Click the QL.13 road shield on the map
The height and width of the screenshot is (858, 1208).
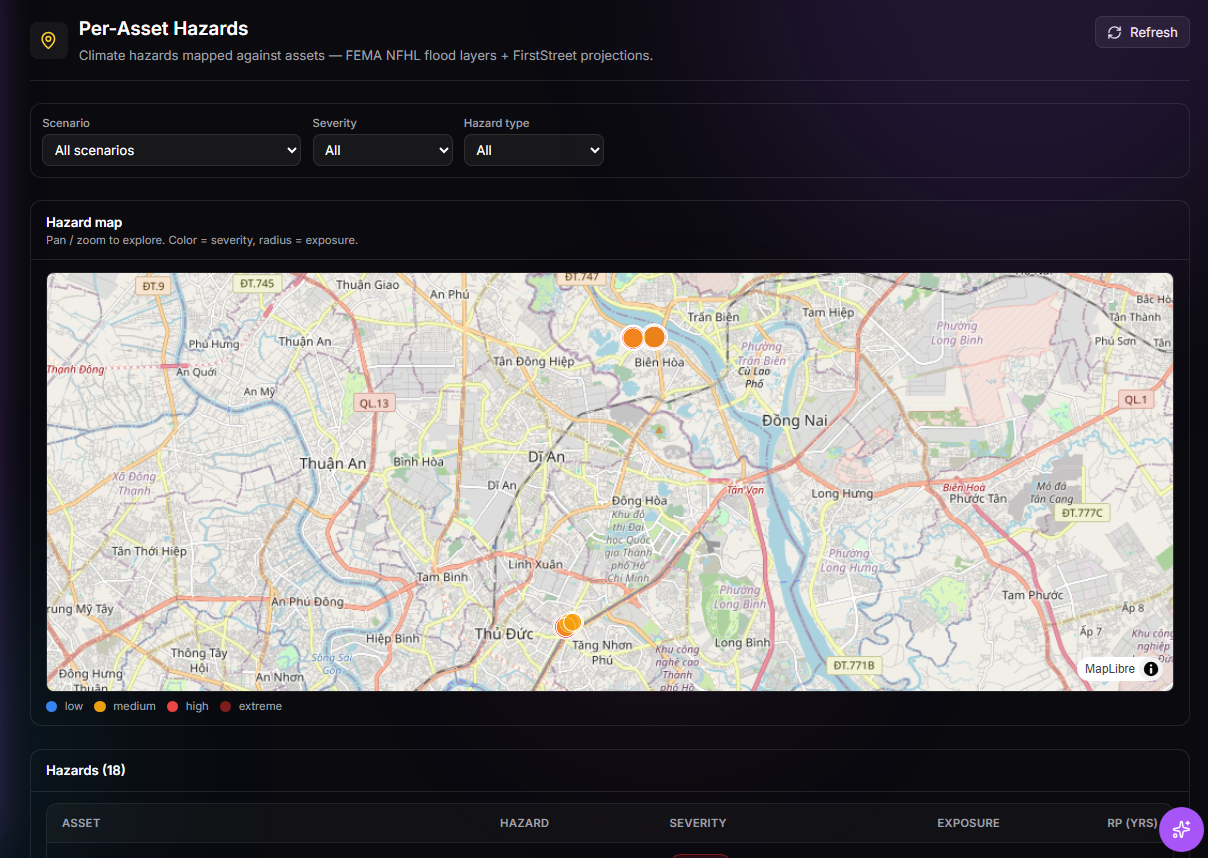click(375, 403)
